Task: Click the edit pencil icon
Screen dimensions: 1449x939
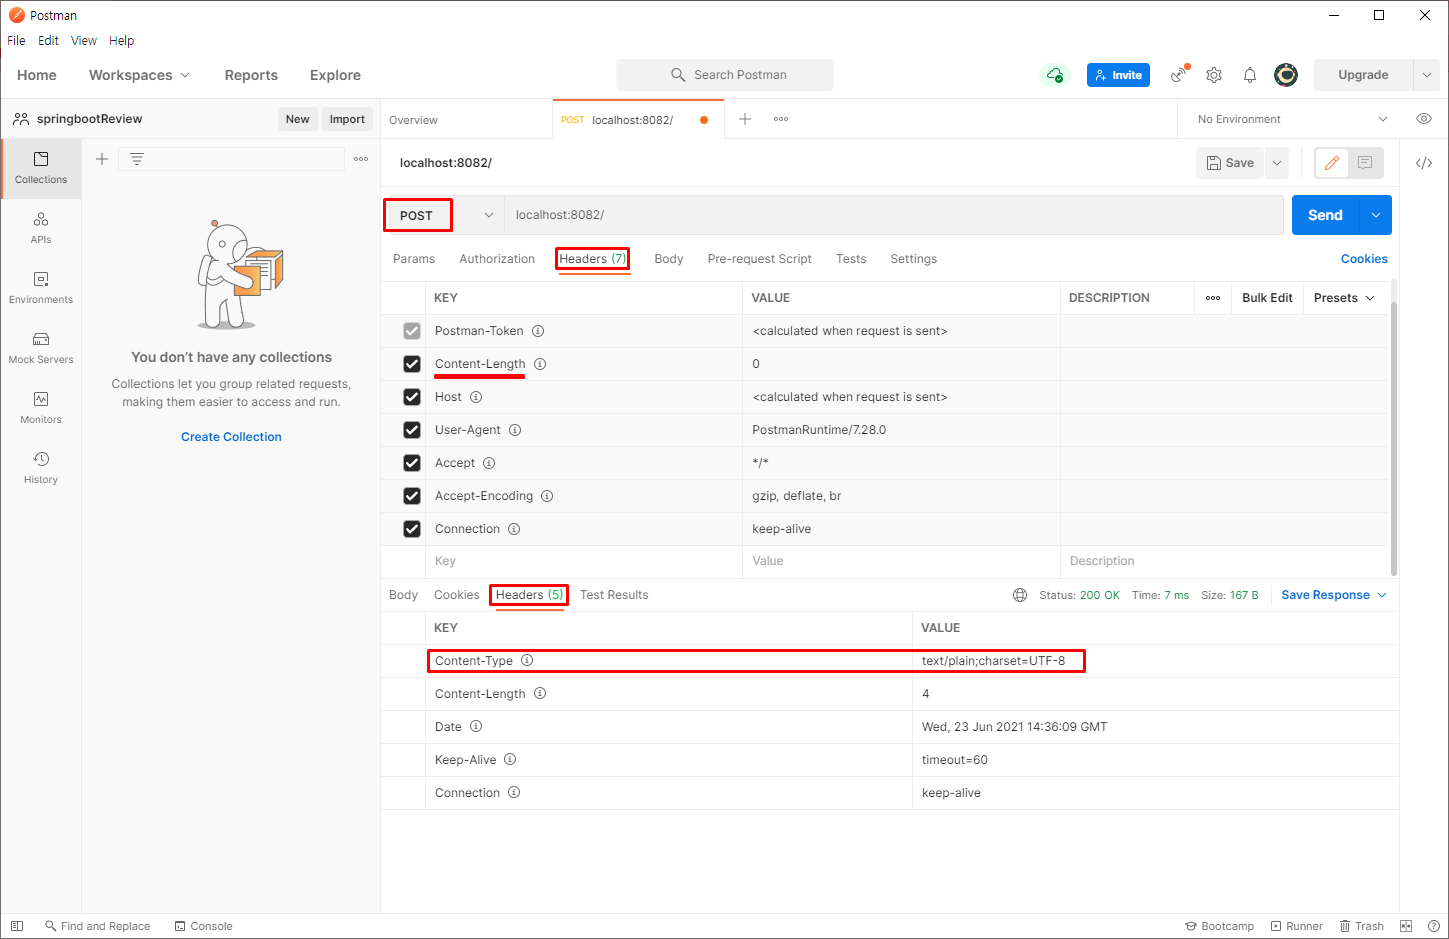Action: [1332, 163]
